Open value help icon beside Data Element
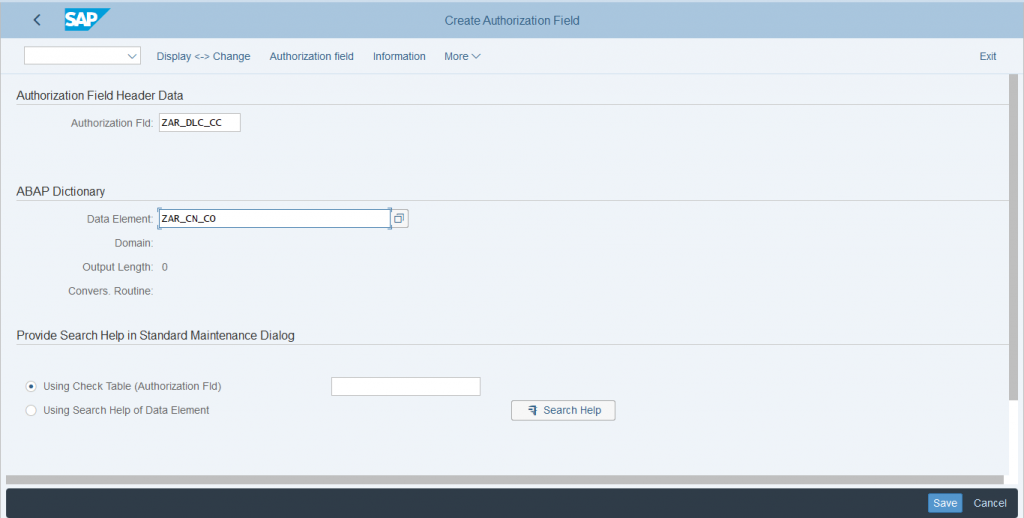 pos(400,219)
